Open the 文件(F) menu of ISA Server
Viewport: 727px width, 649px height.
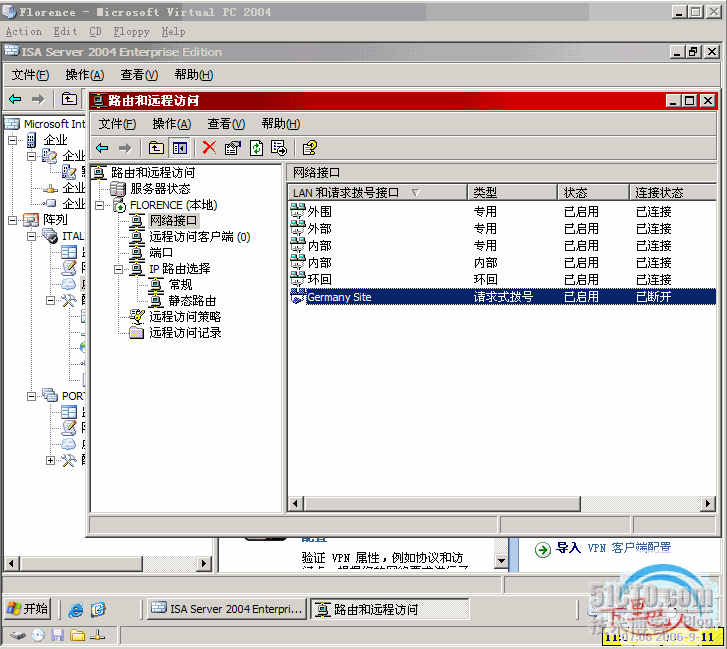click(30, 75)
